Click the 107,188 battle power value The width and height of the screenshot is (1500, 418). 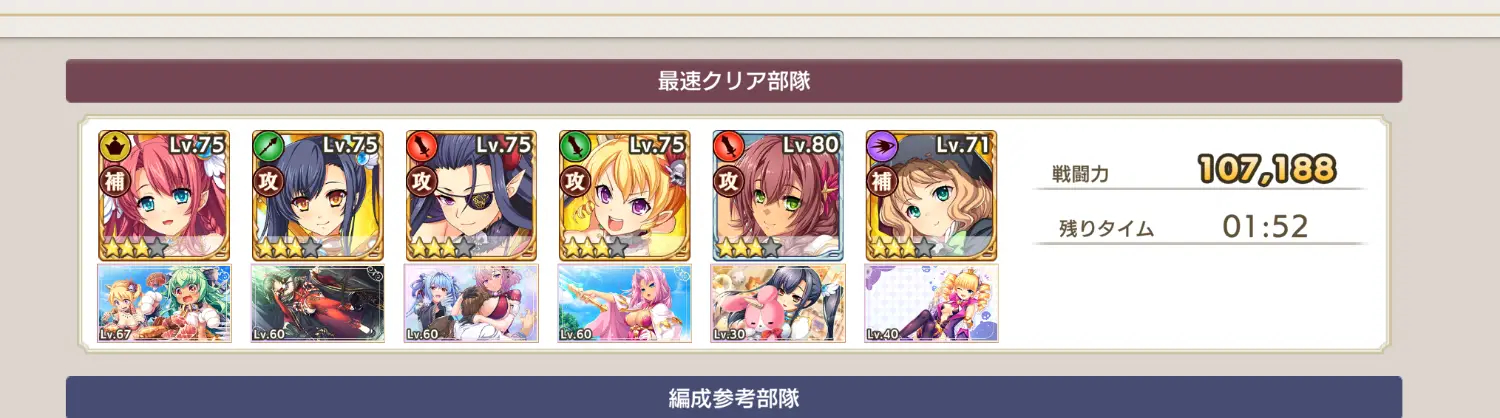tap(1267, 171)
